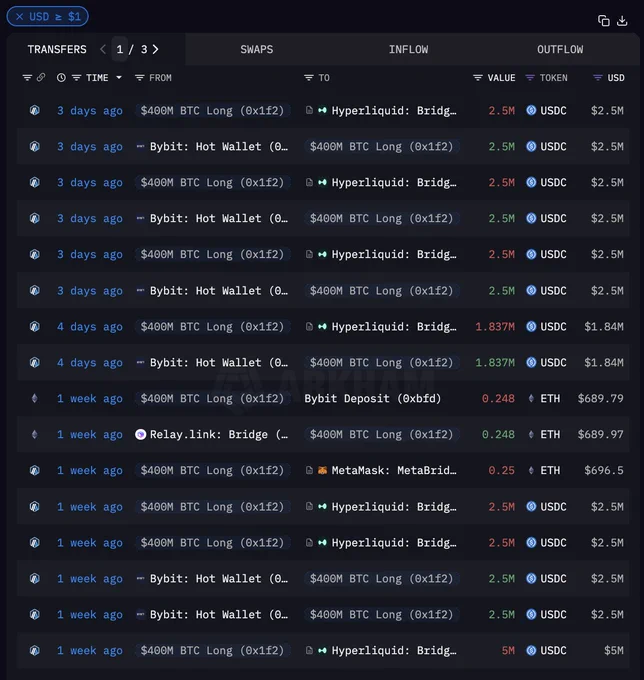
Task: Go to the previous transfers page
Action: 103,49
